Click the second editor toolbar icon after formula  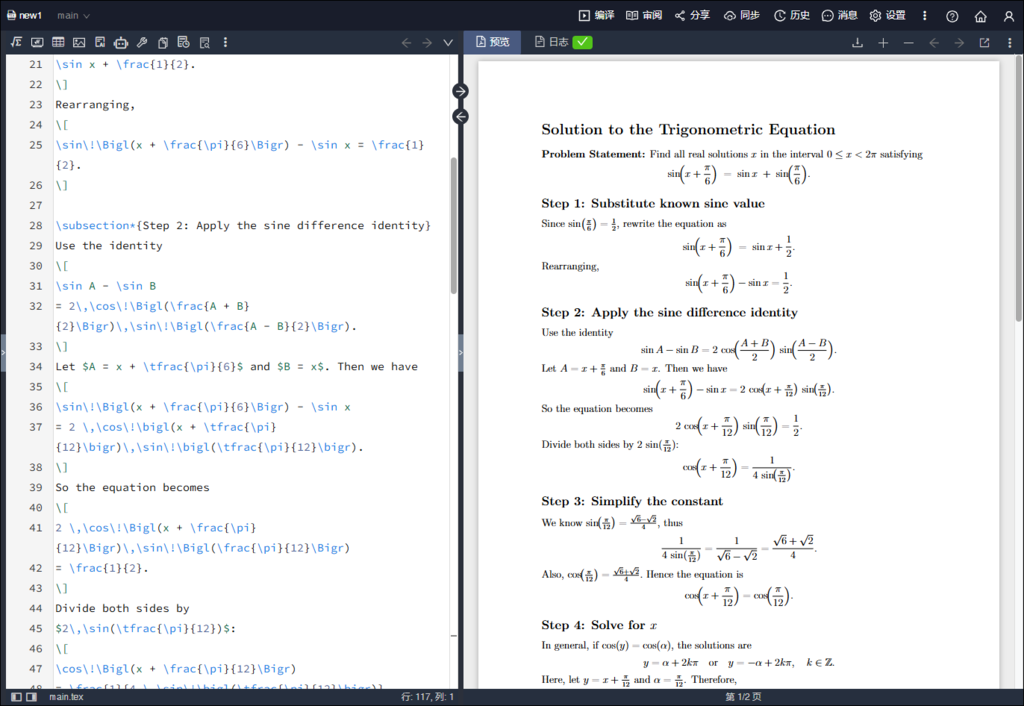pyautogui.click(x=37, y=42)
